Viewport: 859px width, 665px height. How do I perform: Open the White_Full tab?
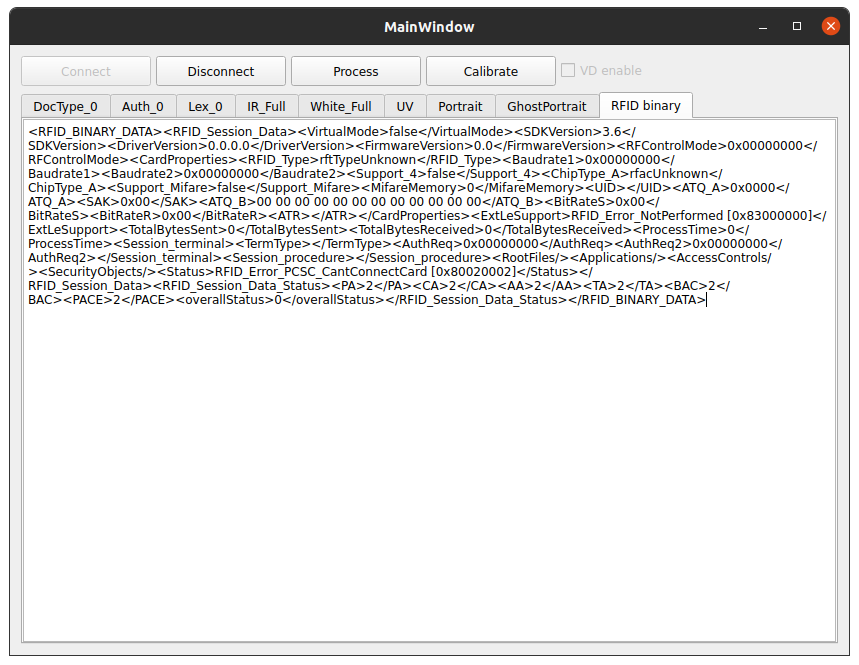click(x=341, y=106)
